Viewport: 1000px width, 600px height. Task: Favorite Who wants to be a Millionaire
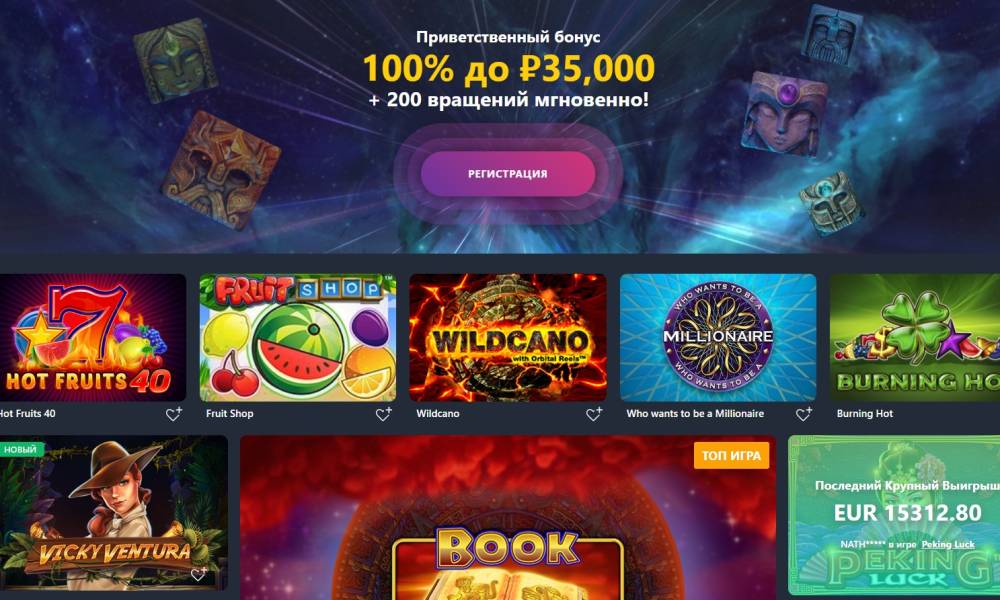pyautogui.click(x=804, y=414)
